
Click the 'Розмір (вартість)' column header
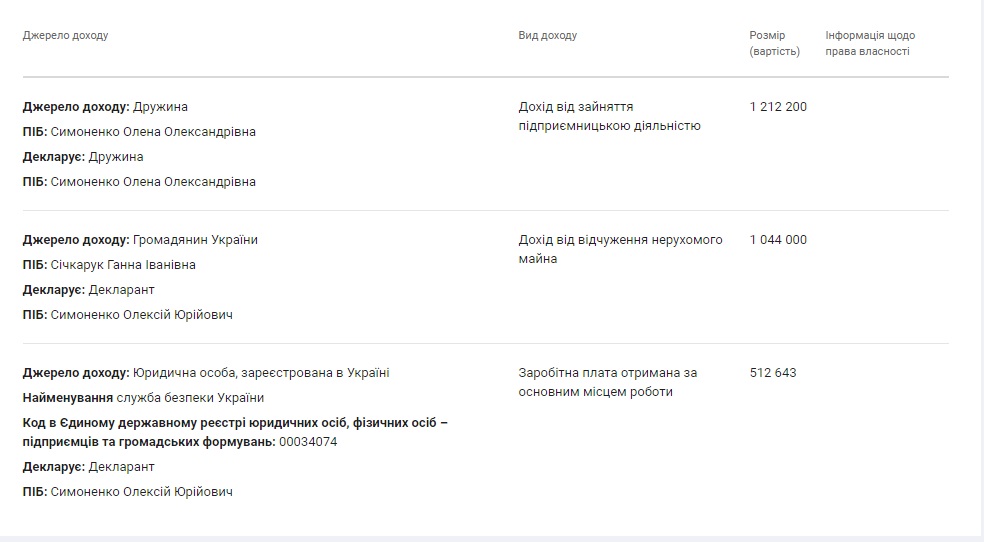pyautogui.click(x=774, y=43)
